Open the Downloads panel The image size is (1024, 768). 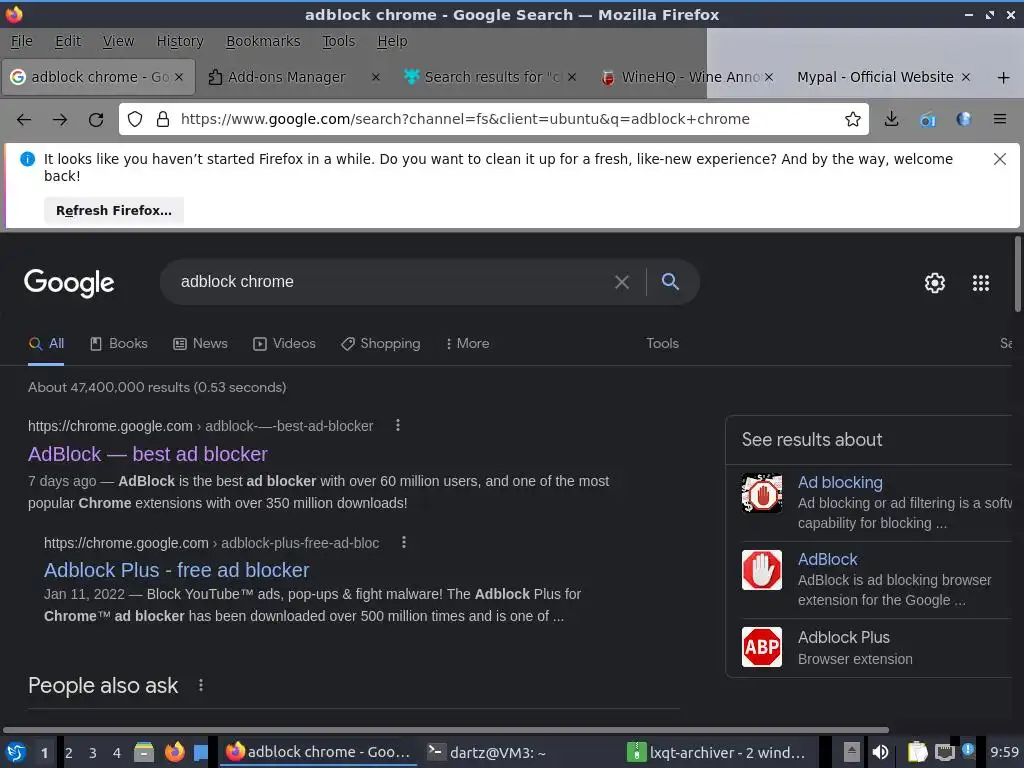[x=891, y=119]
